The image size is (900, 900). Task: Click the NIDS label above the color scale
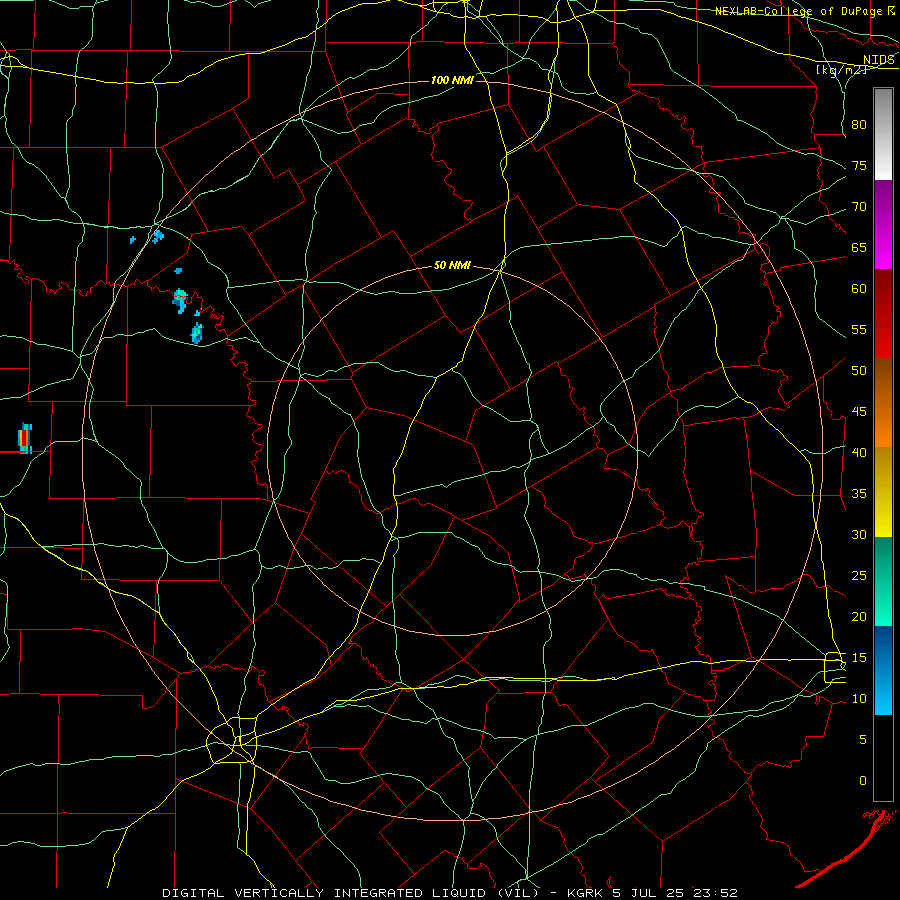tap(878, 60)
